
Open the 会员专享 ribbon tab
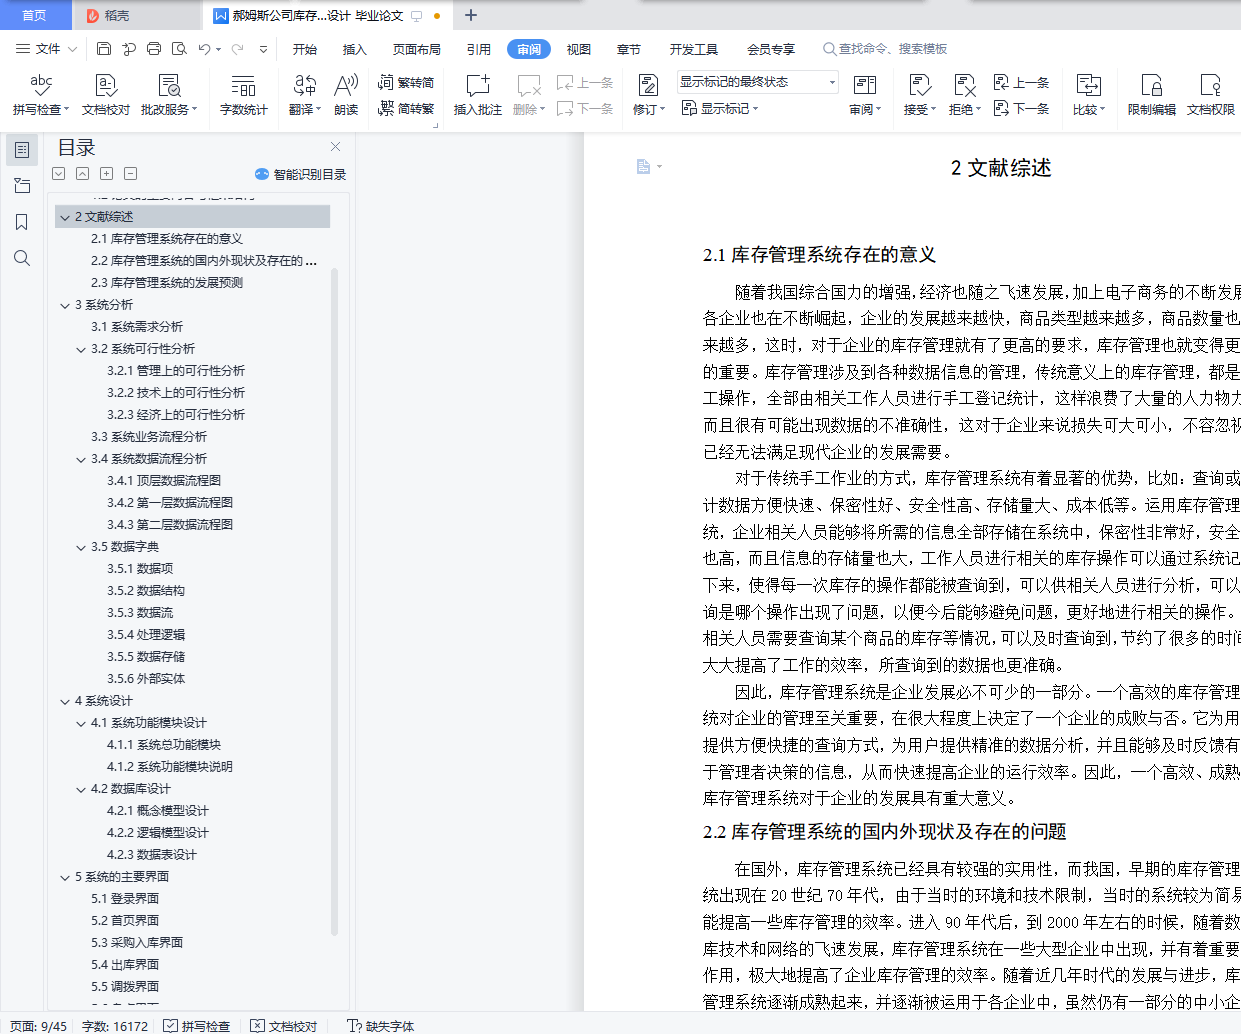[771, 49]
